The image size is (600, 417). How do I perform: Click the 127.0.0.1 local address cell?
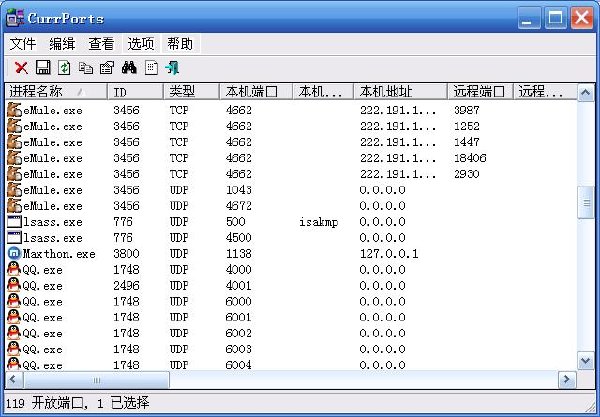tap(389, 254)
